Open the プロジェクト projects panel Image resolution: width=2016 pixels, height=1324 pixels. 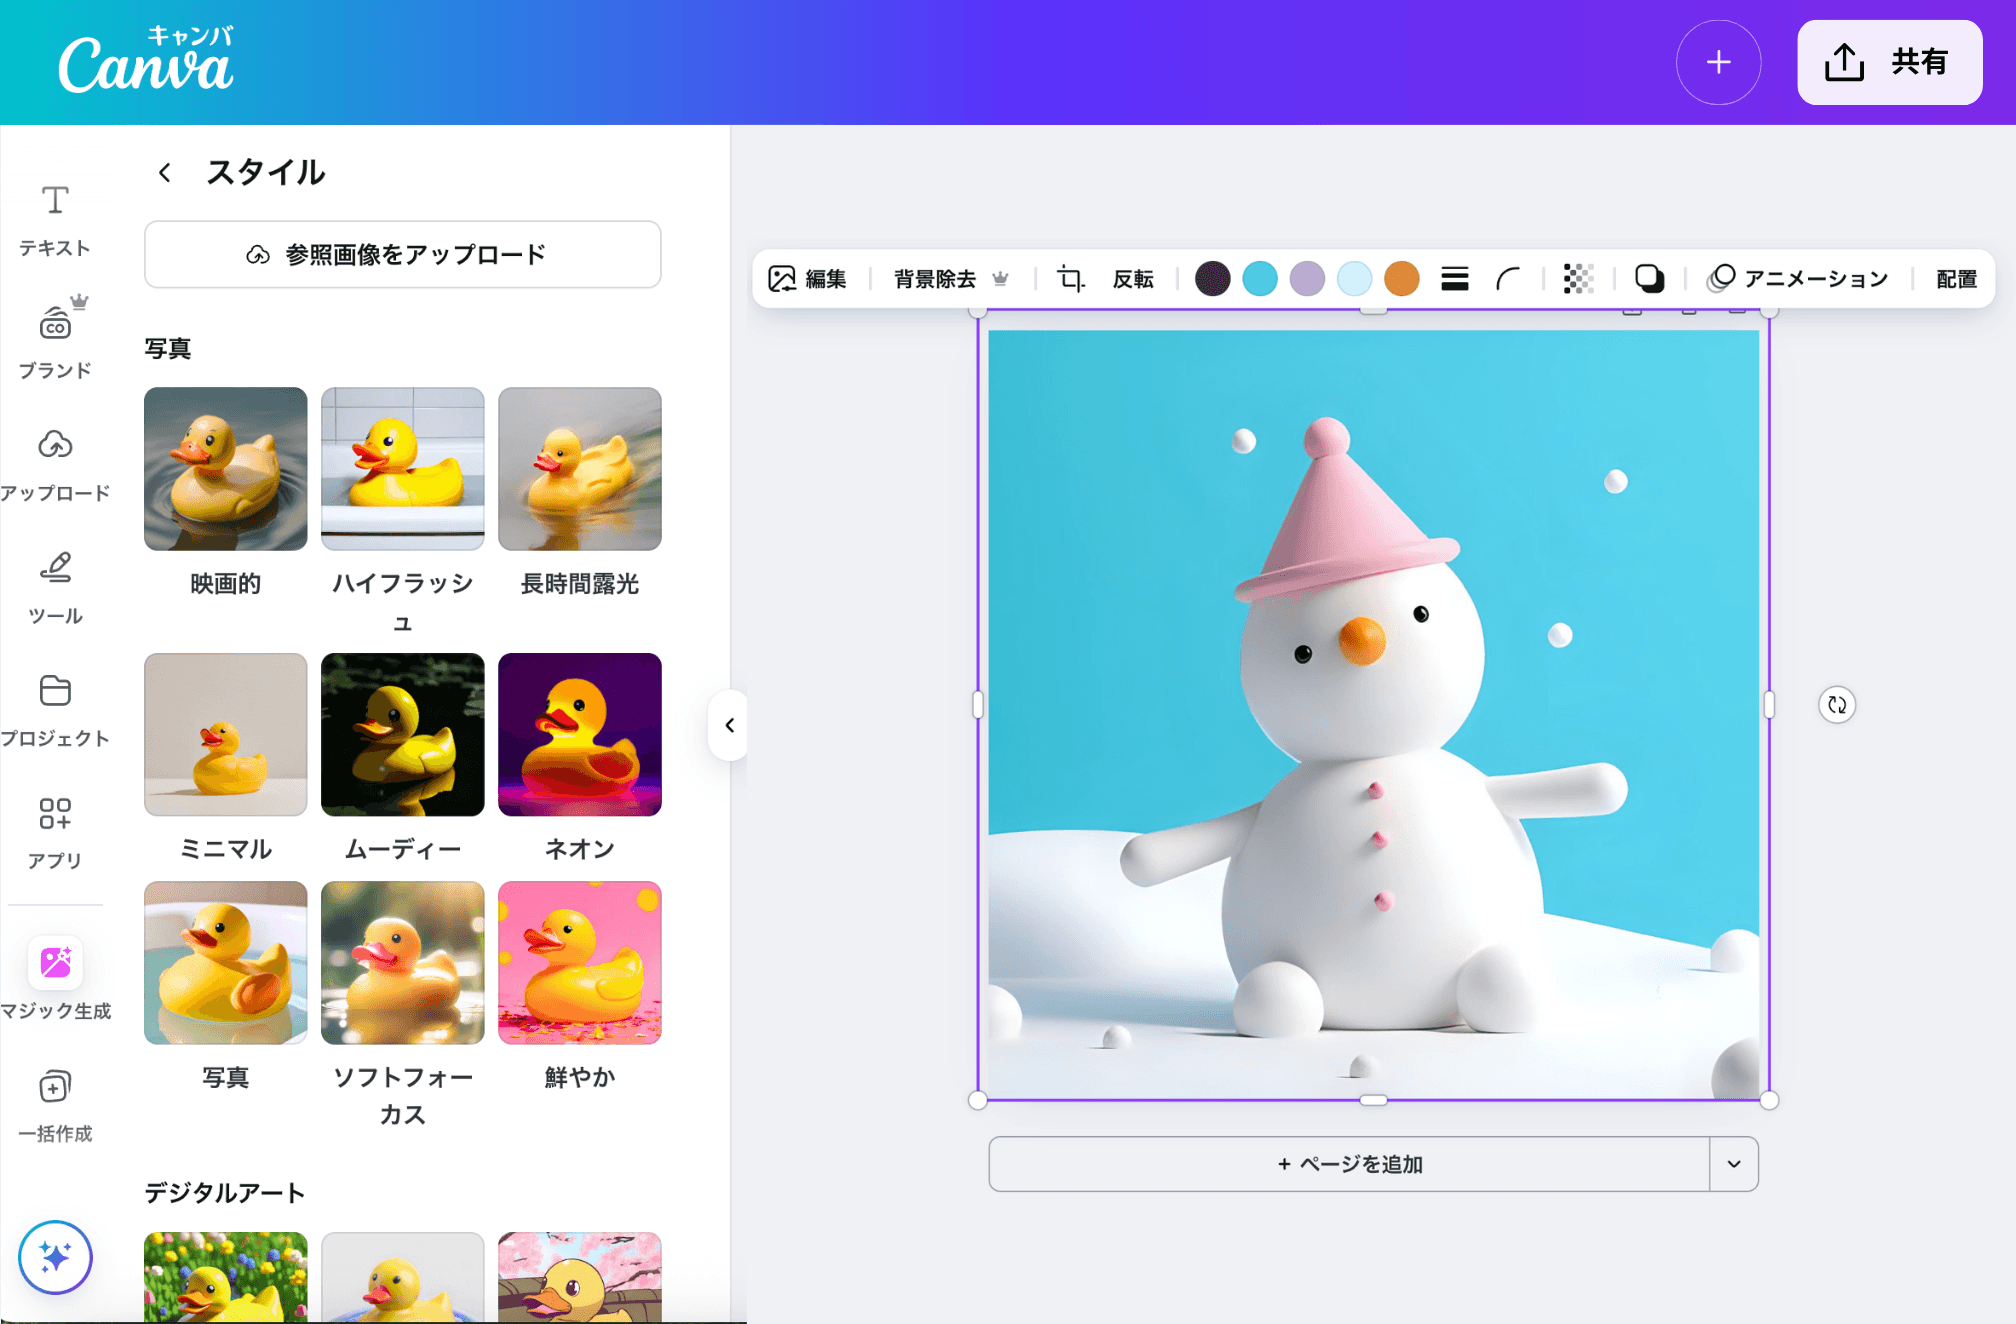coord(55,711)
